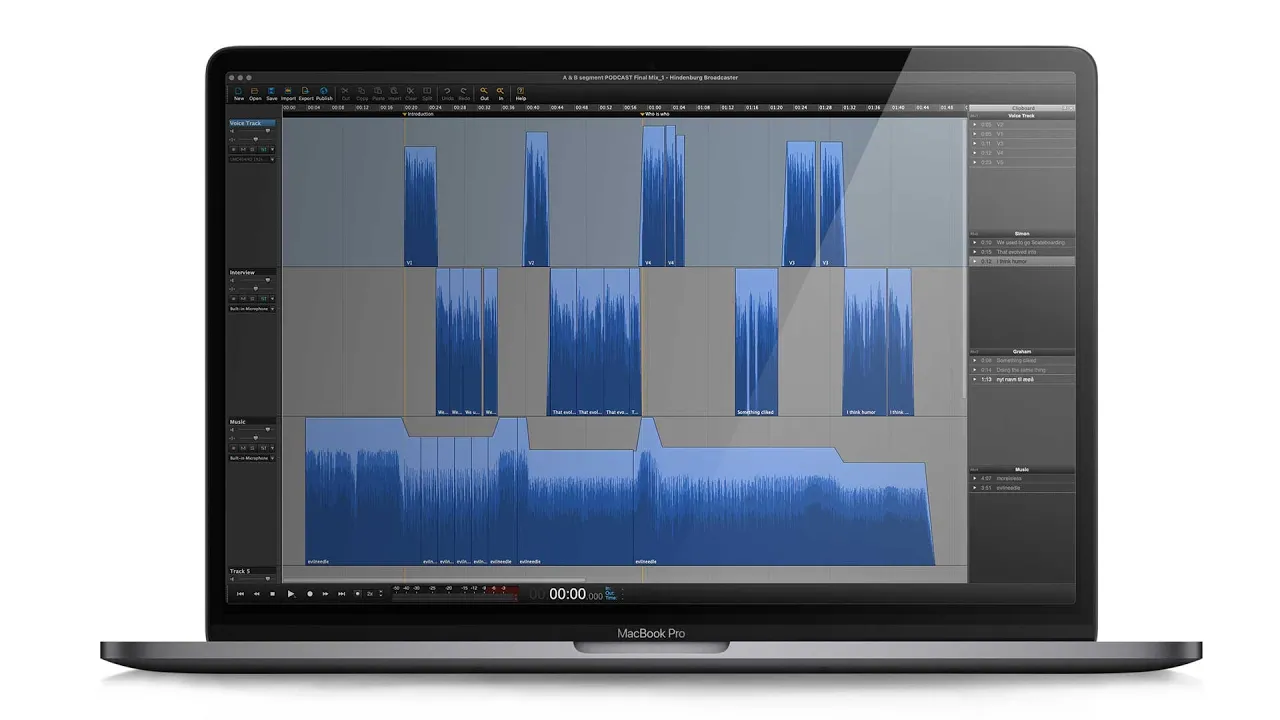Click the rewind transport button
Screen dimensions: 1280x720
point(257,594)
